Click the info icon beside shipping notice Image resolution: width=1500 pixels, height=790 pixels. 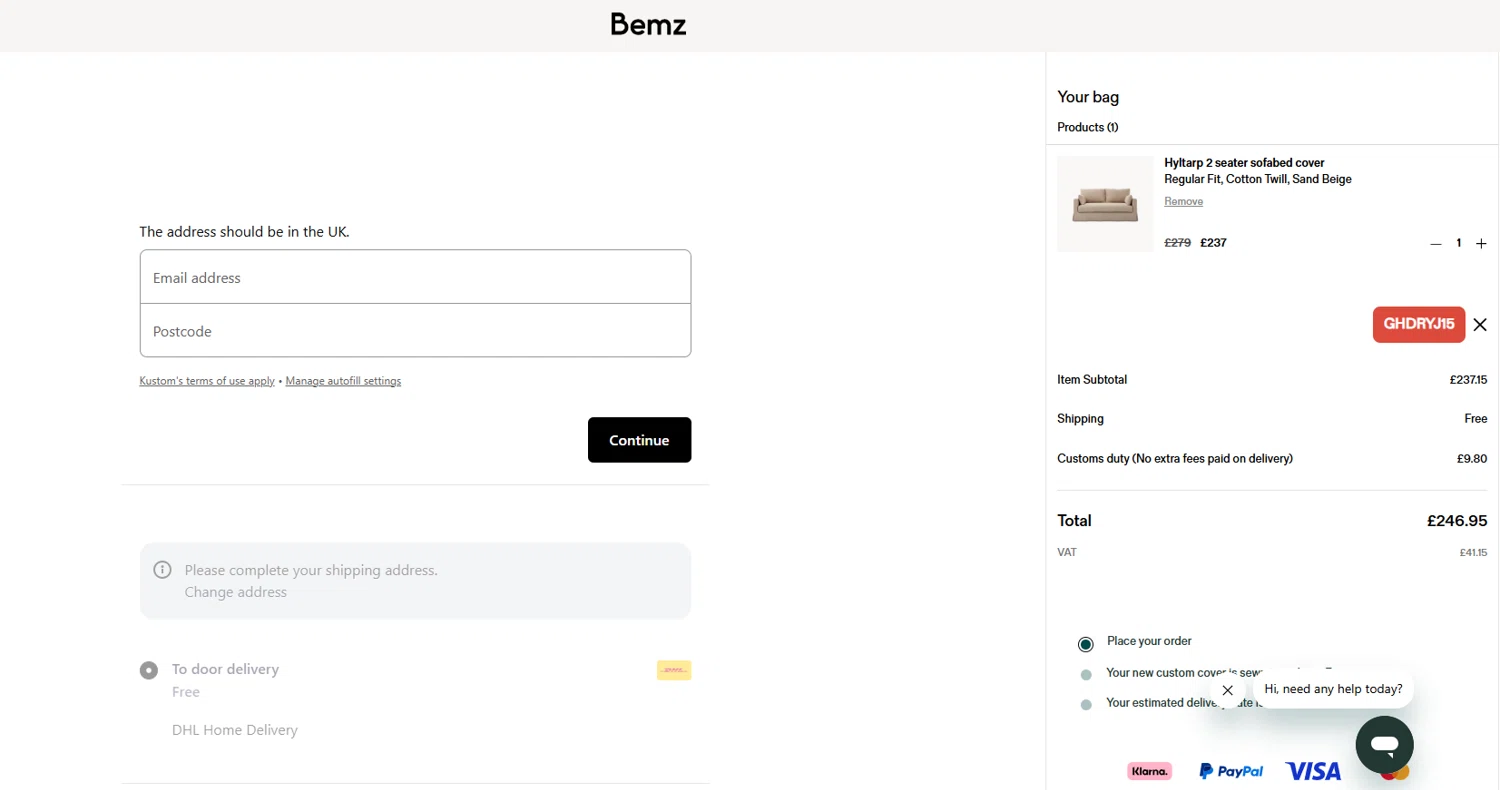point(162,570)
